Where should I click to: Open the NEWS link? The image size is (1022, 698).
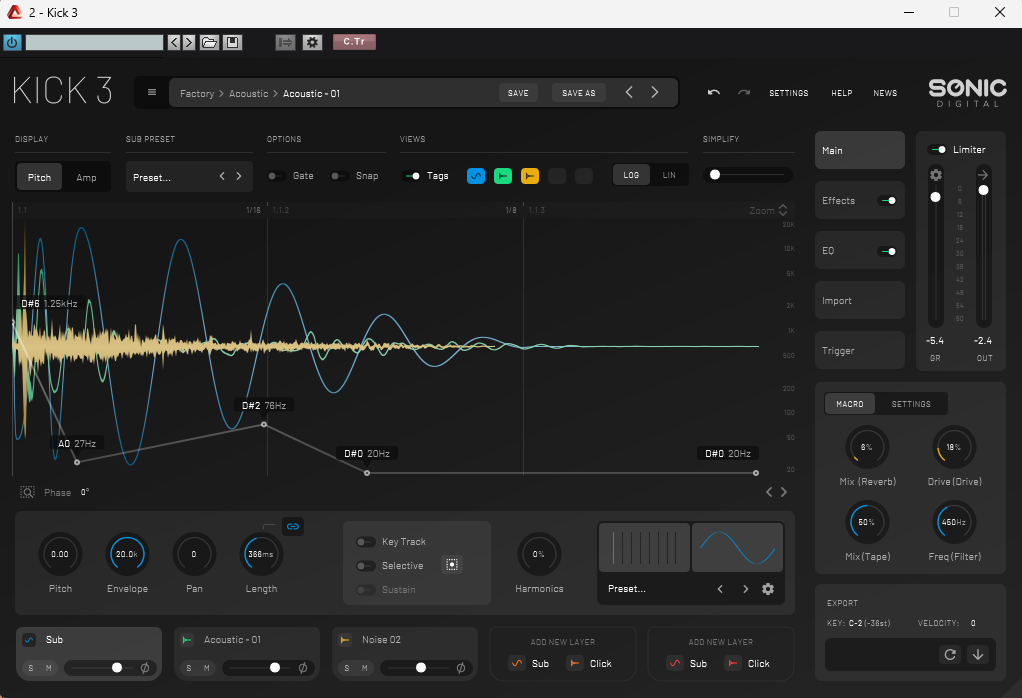pyautogui.click(x=885, y=93)
